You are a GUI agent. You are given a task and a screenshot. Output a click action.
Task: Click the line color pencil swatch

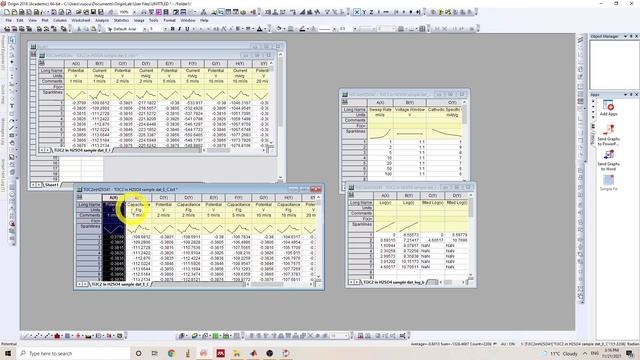click(x=302, y=29)
